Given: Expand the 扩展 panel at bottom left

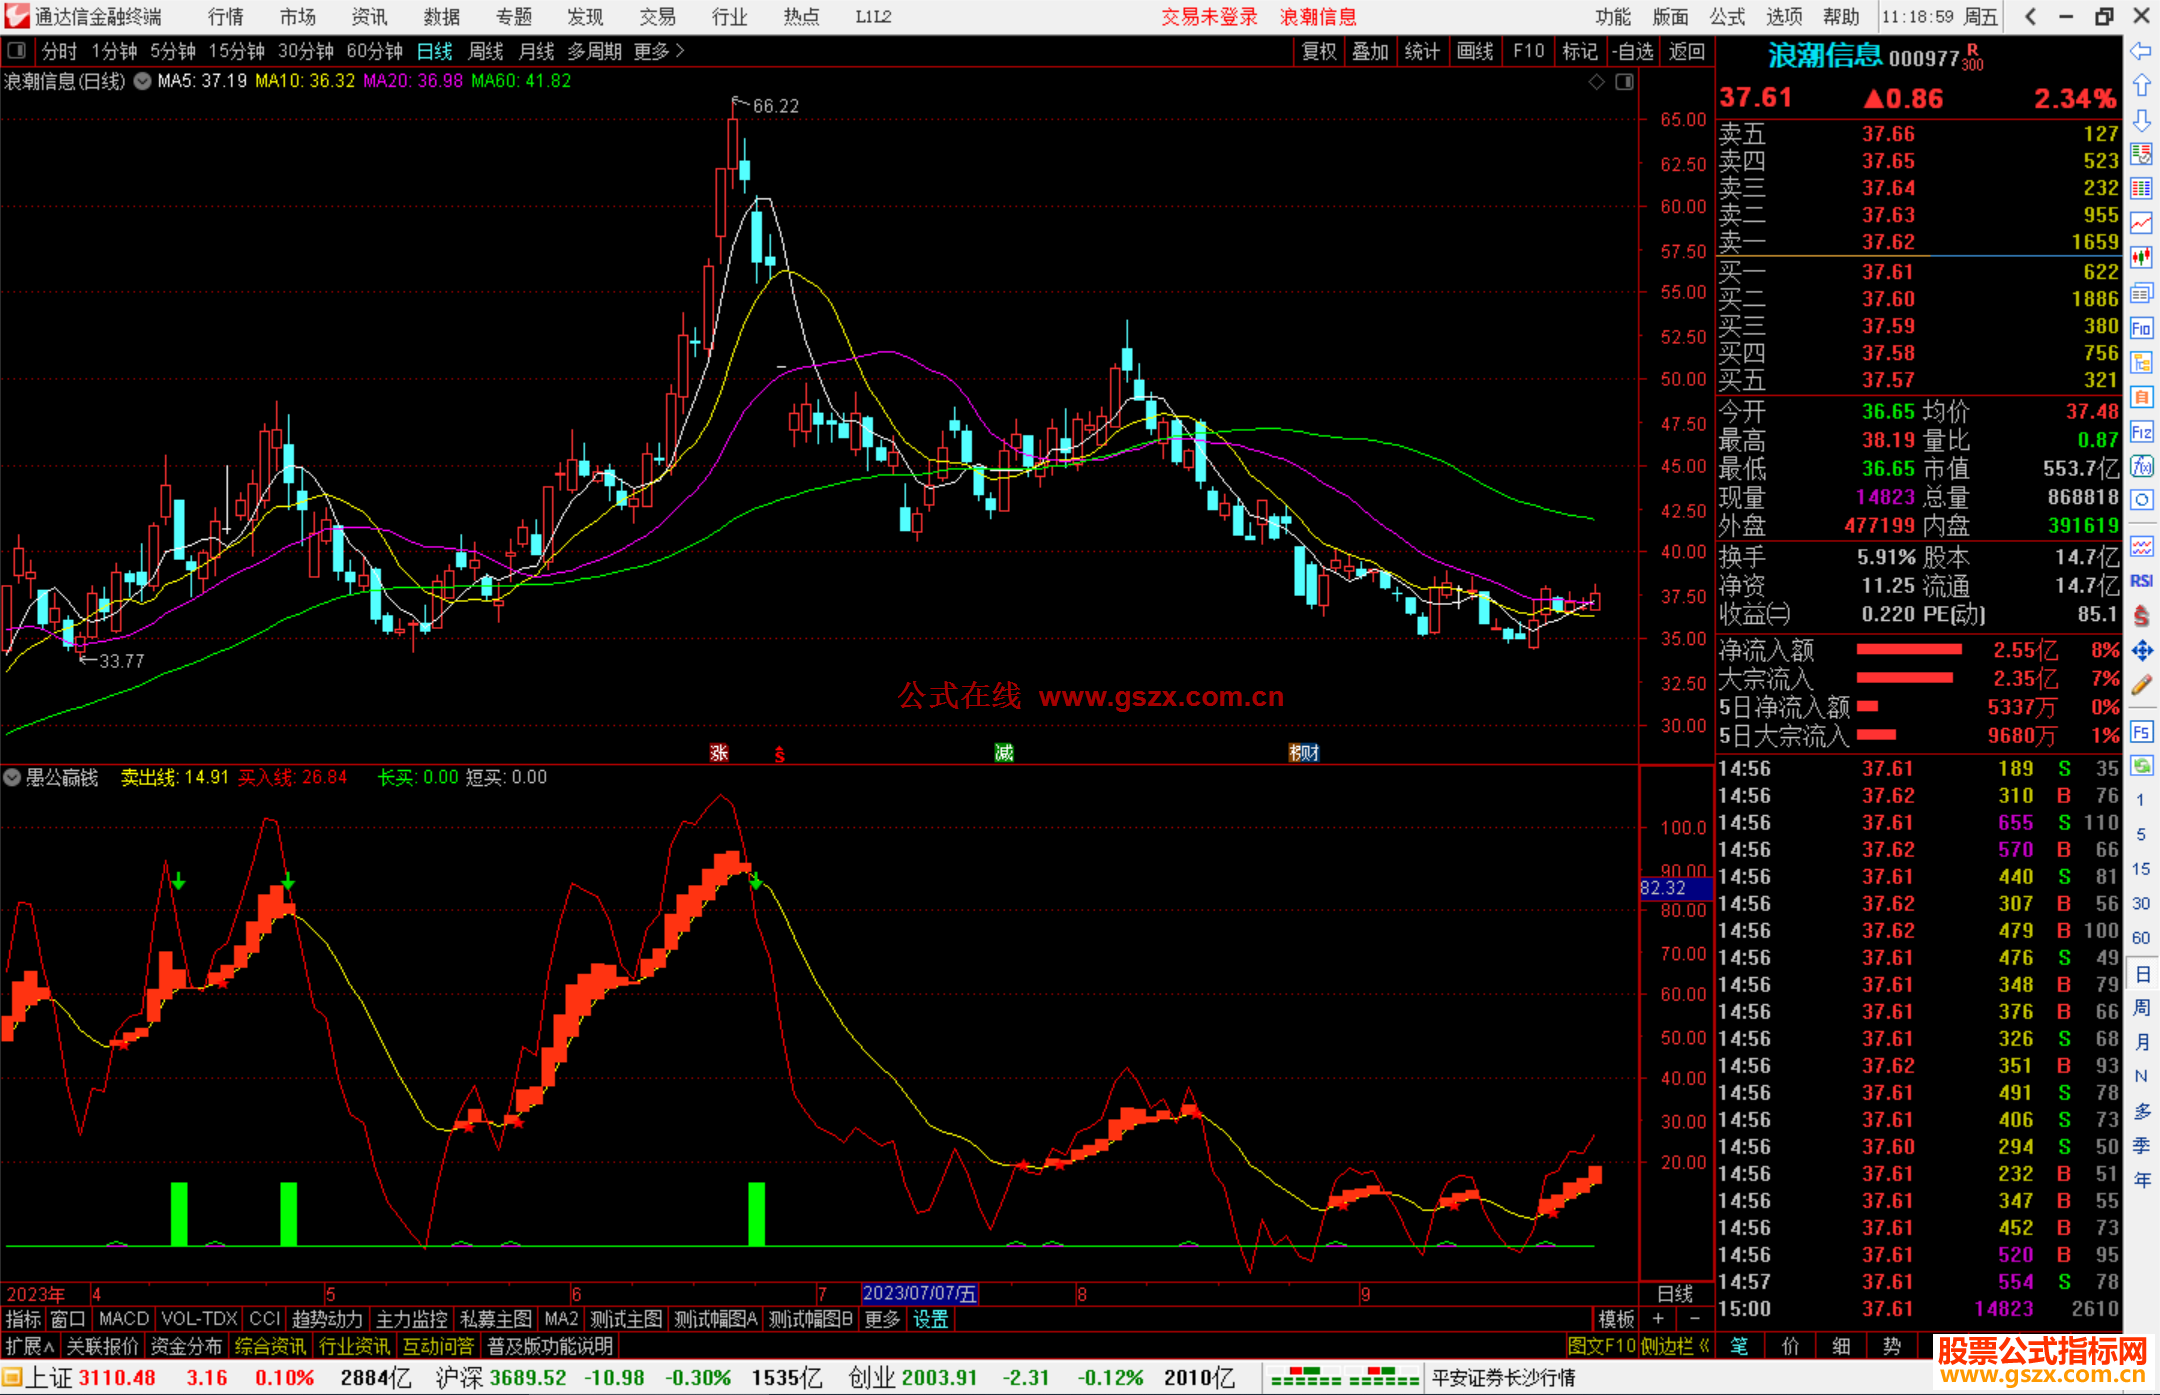Looking at the screenshot, I should (30, 1346).
